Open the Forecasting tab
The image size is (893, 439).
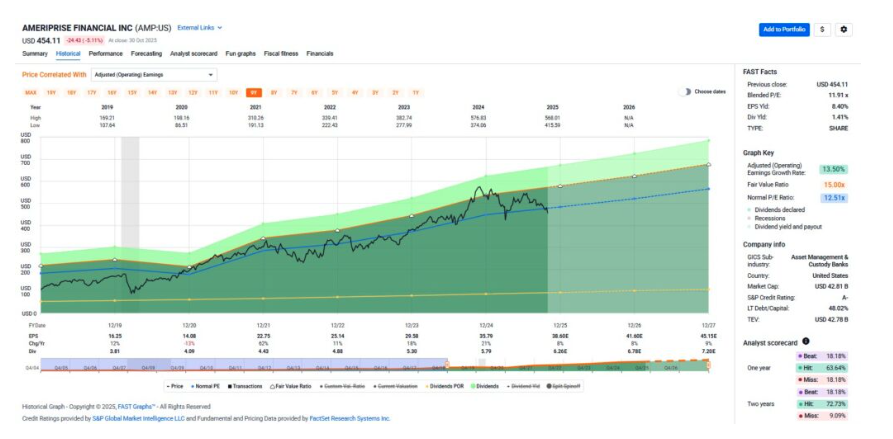(x=146, y=54)
